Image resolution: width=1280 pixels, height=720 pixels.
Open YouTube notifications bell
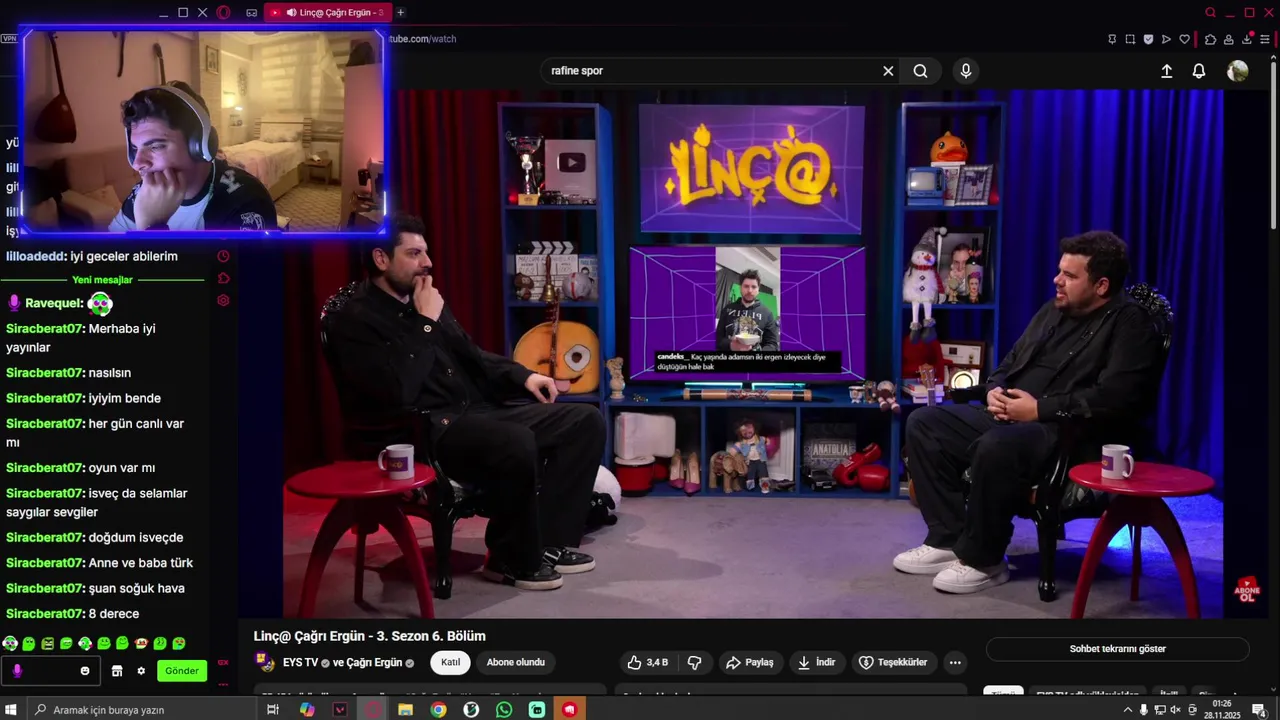click(1198, 71)
